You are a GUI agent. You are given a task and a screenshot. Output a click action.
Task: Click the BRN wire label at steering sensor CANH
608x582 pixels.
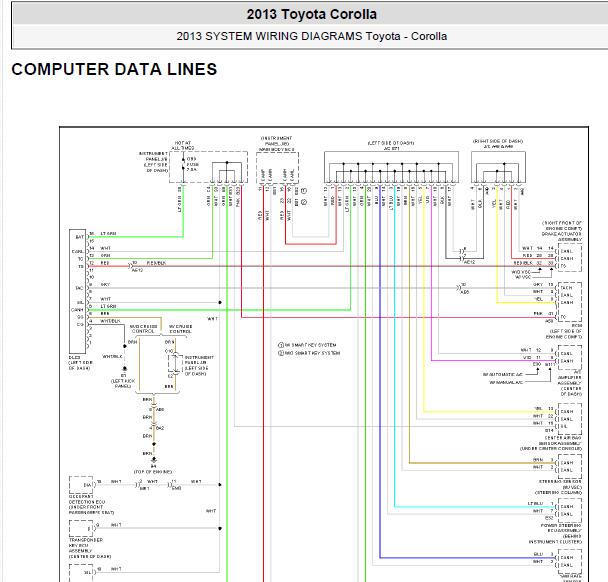538,459
